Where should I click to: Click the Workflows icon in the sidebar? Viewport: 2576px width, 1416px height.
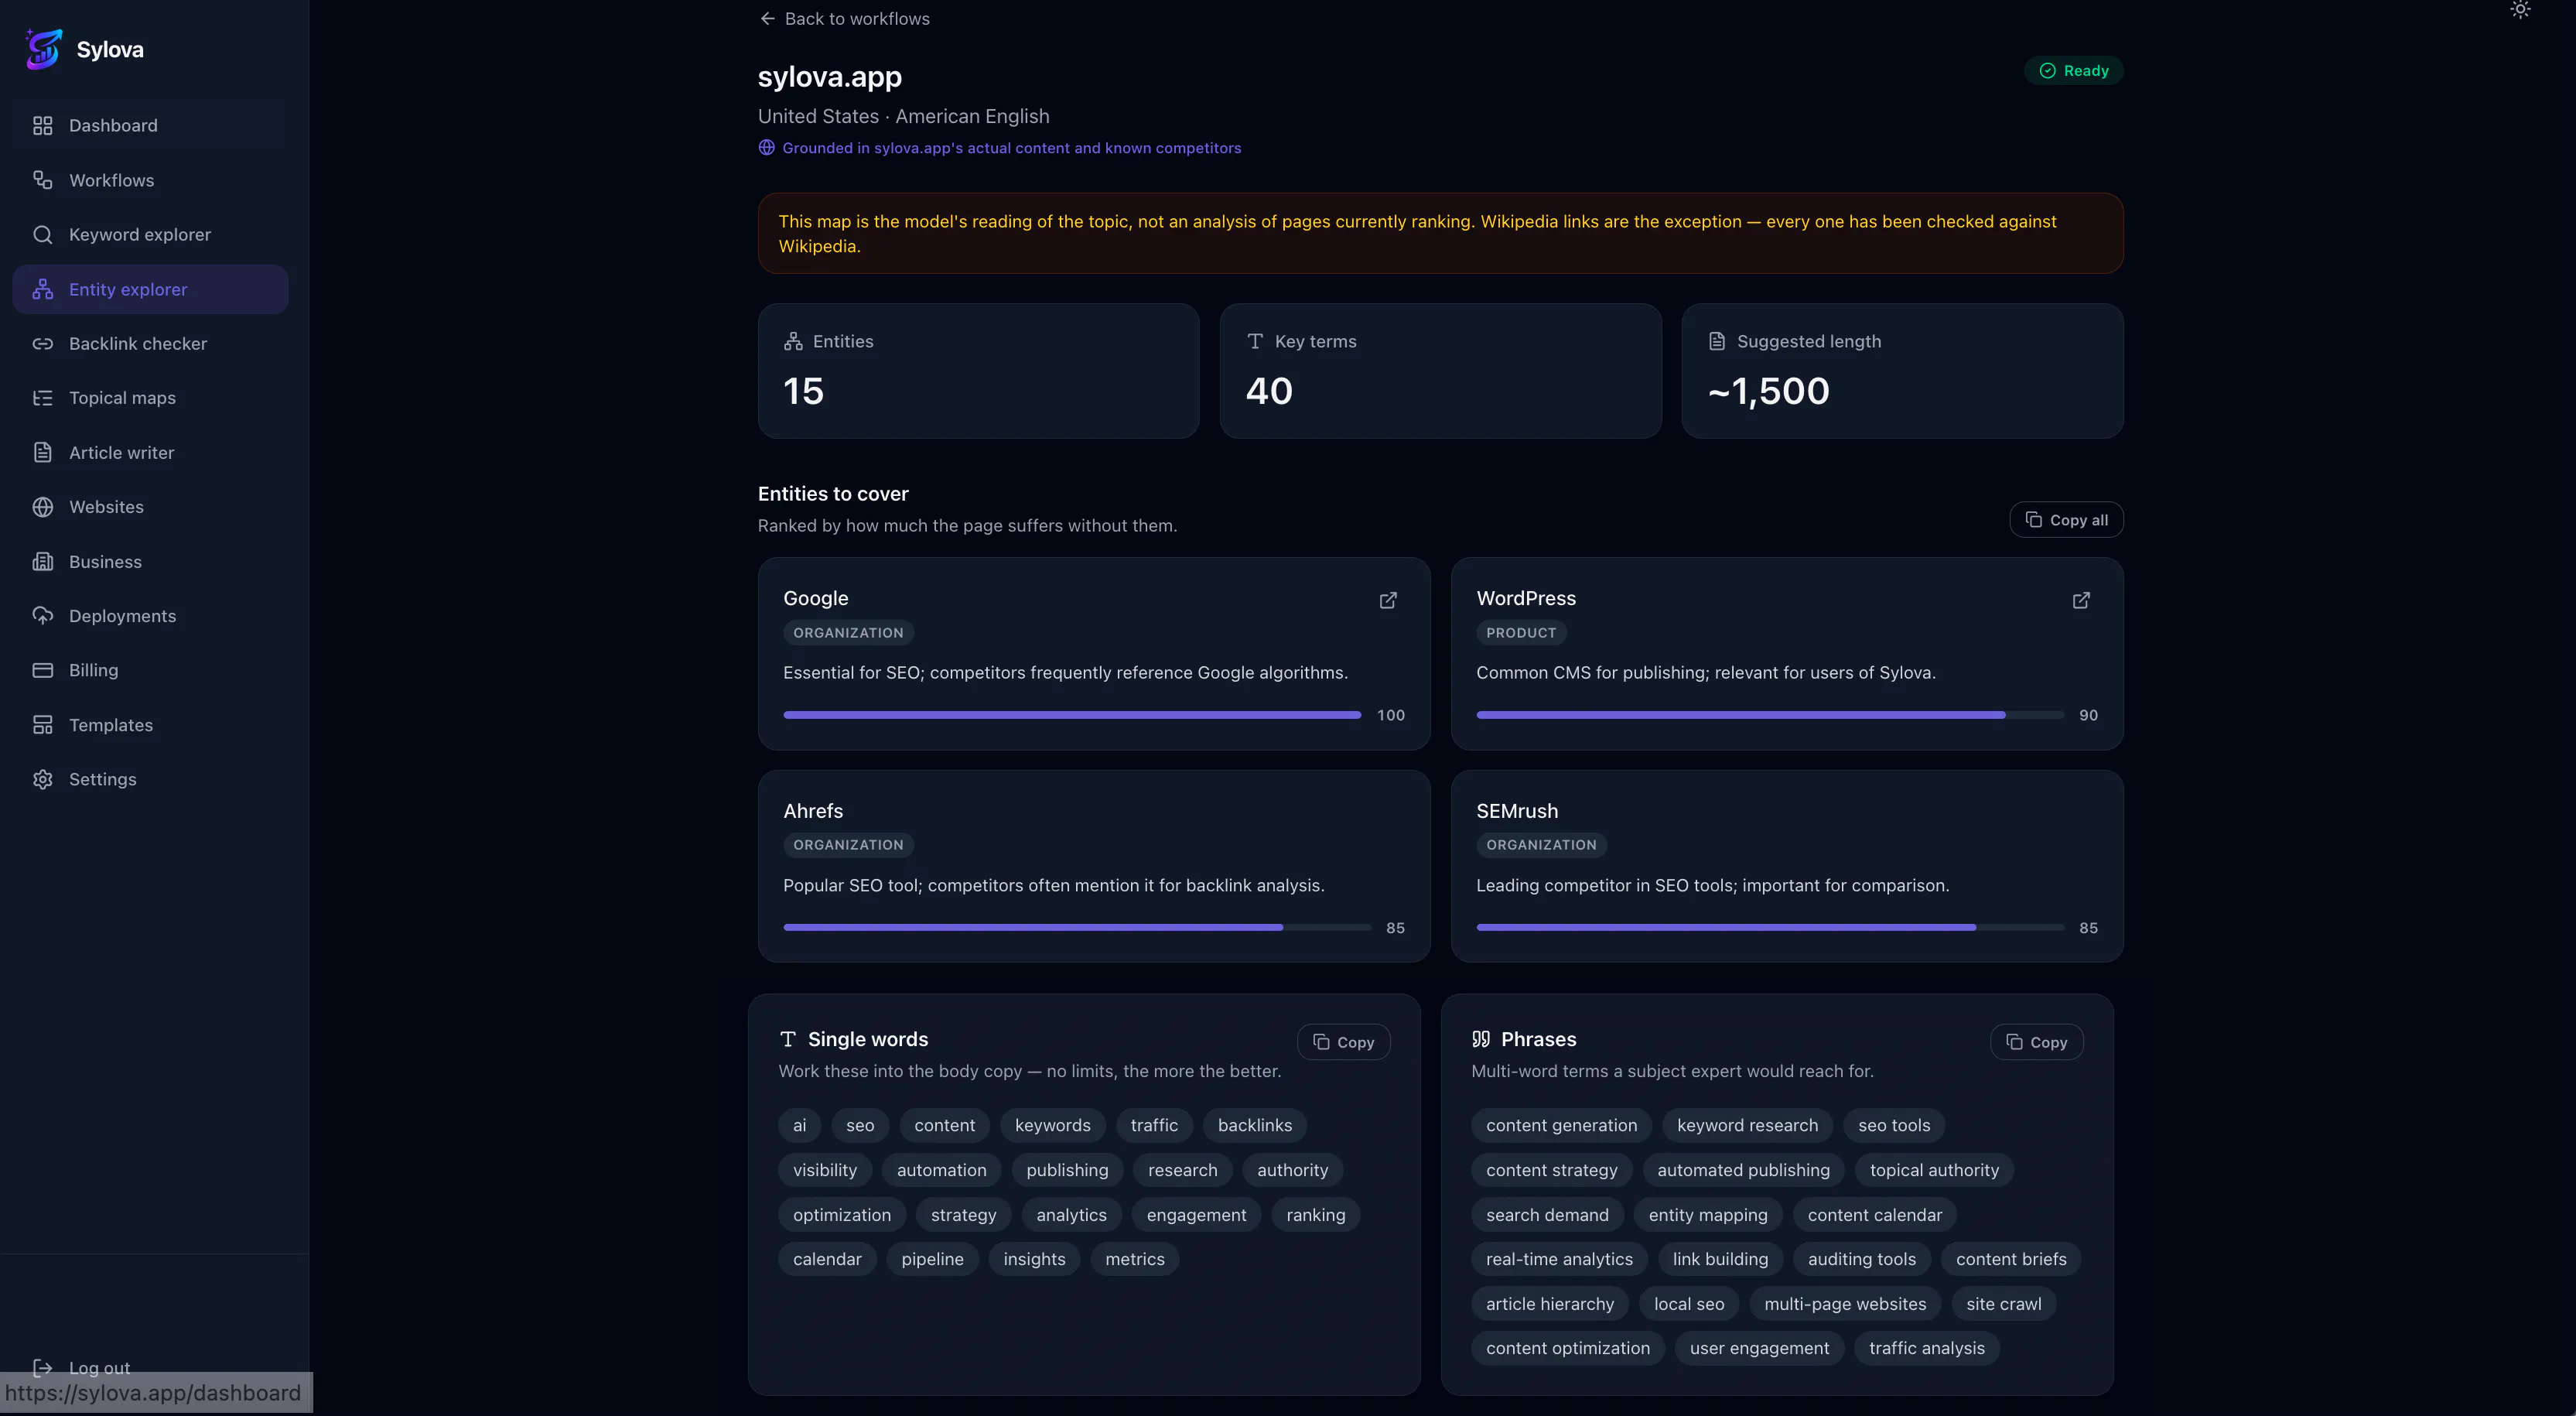click(x=42, y=180)
